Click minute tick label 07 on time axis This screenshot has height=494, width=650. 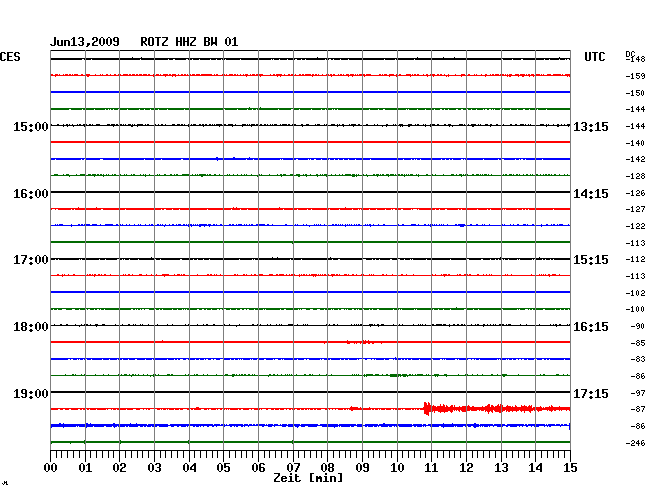293,468
